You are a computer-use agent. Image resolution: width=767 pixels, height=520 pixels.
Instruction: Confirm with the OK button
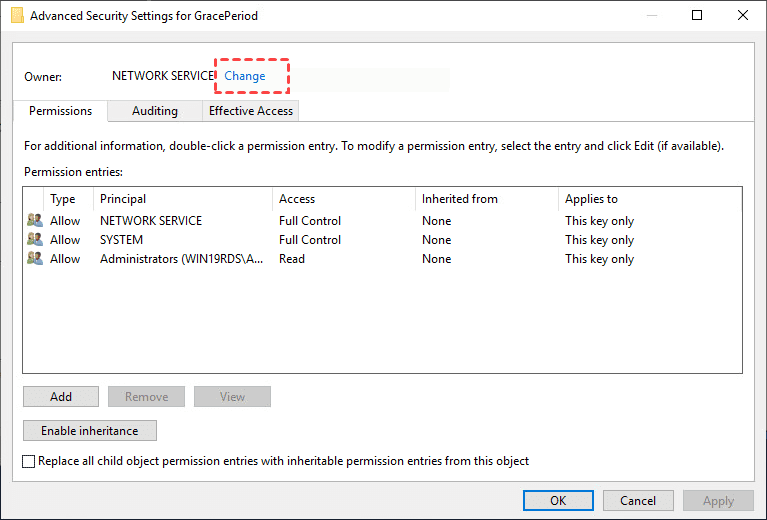point(558,501)
